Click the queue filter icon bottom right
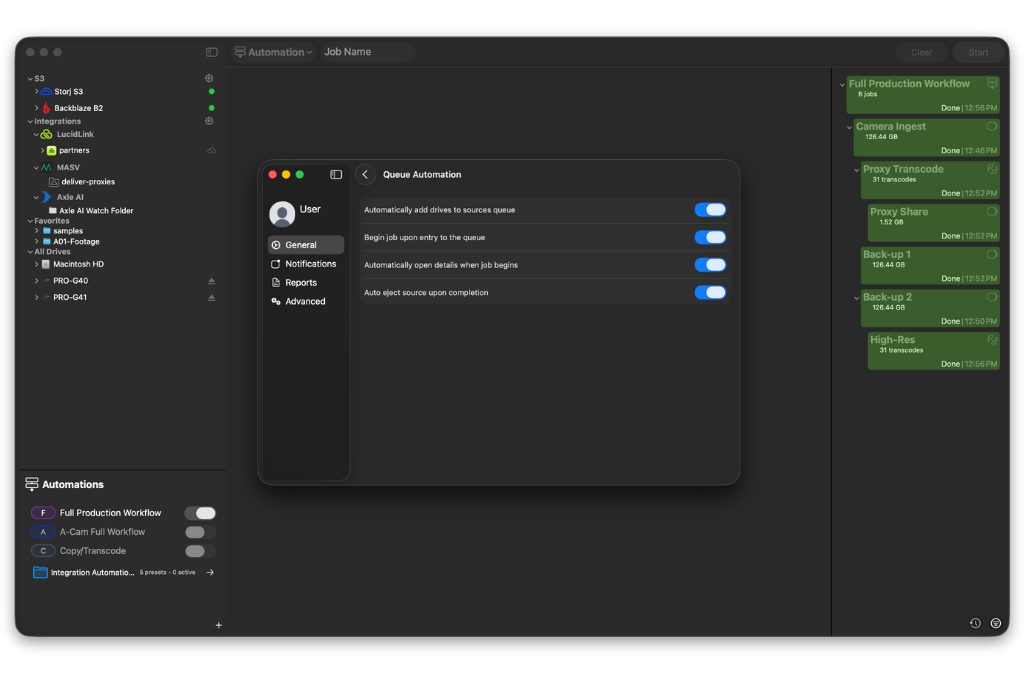The height and width of the screenshot is (683, 1024). click(996, 623)
